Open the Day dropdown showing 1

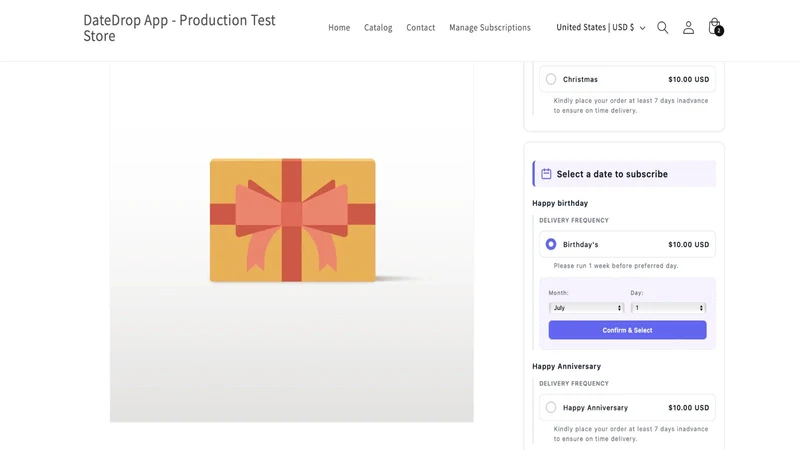click(668, 308)
